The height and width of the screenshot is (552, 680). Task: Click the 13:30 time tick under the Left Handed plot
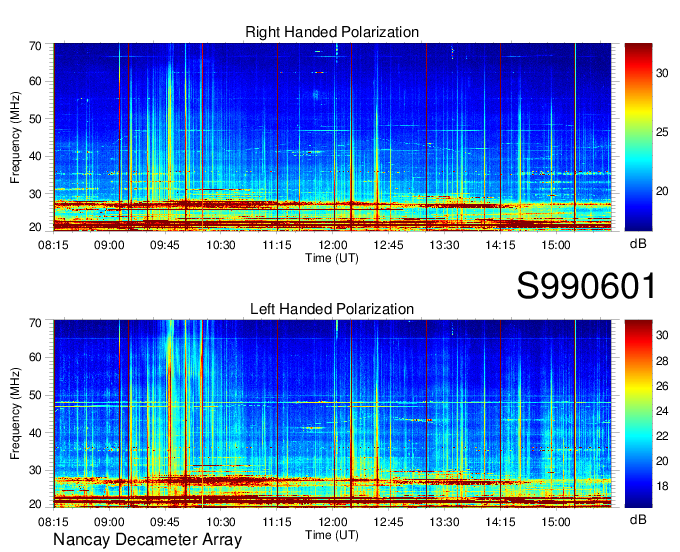point(445,522)
